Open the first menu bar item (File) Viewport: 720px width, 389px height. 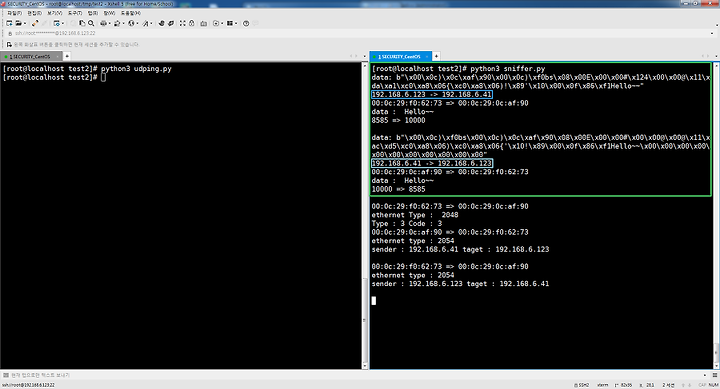(x=14, y=13)
